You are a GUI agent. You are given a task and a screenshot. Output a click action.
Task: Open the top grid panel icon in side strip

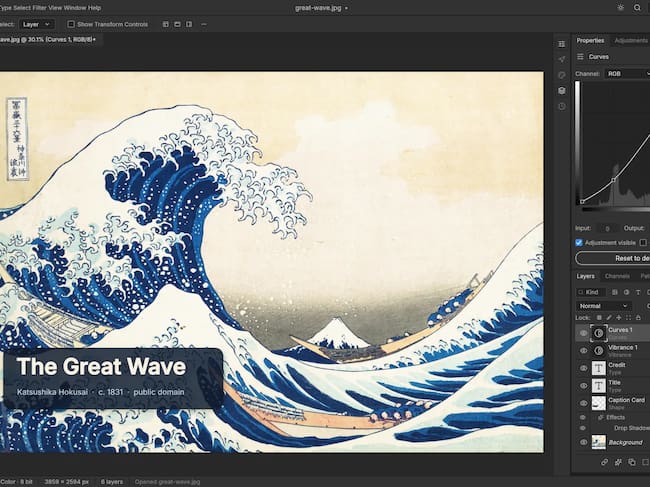click(562, 44)
